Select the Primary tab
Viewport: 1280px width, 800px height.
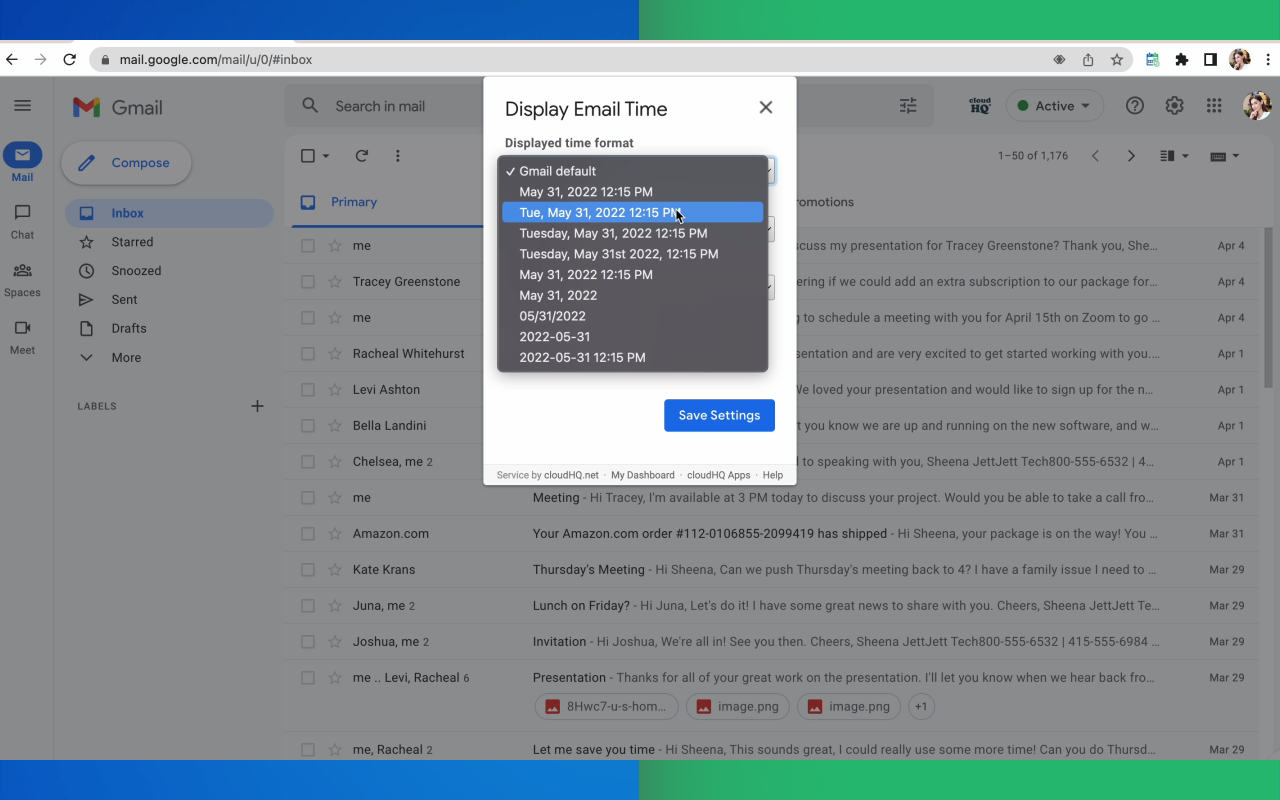(x=352, y=201)
